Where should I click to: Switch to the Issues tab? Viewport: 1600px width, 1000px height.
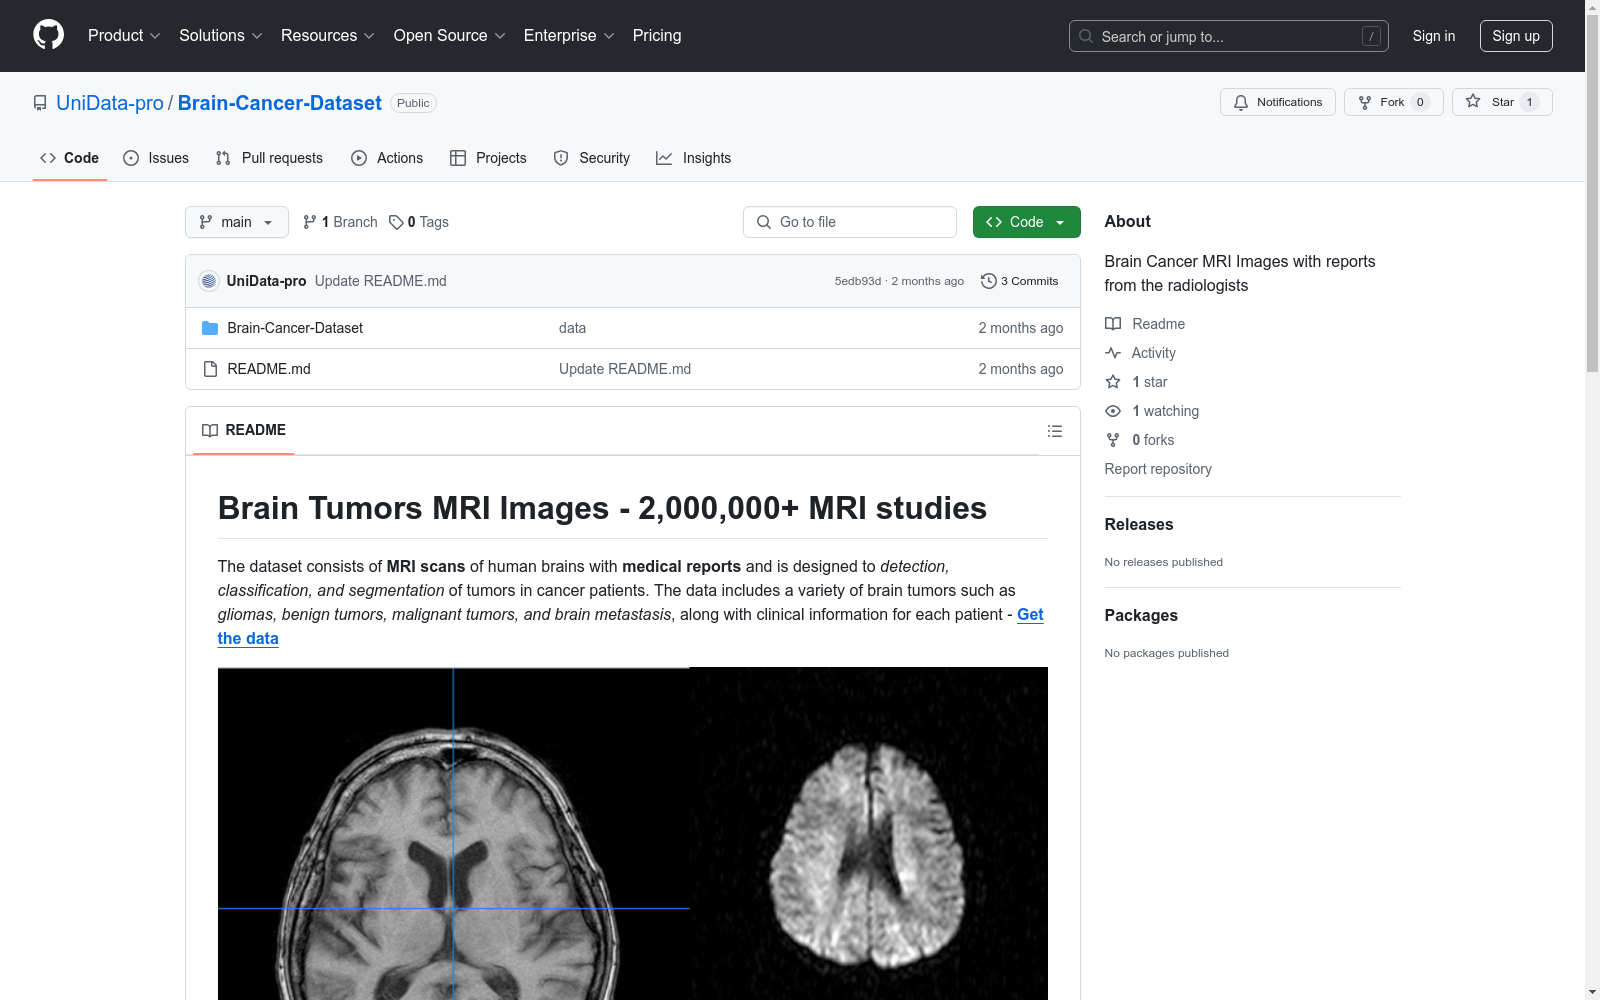coord(156,158)
